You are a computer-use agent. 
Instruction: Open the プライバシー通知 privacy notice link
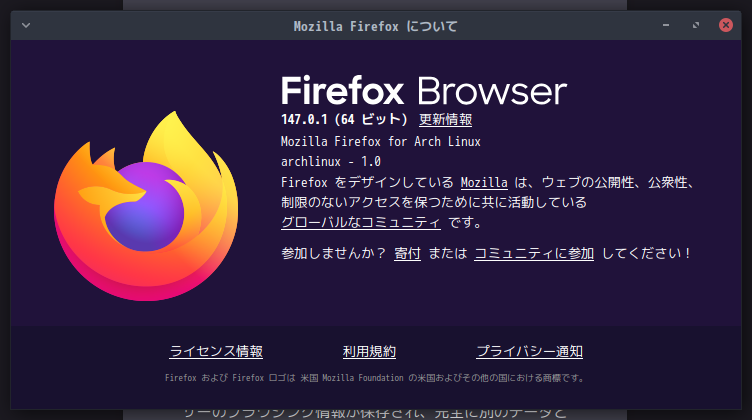tap(529, 351)
